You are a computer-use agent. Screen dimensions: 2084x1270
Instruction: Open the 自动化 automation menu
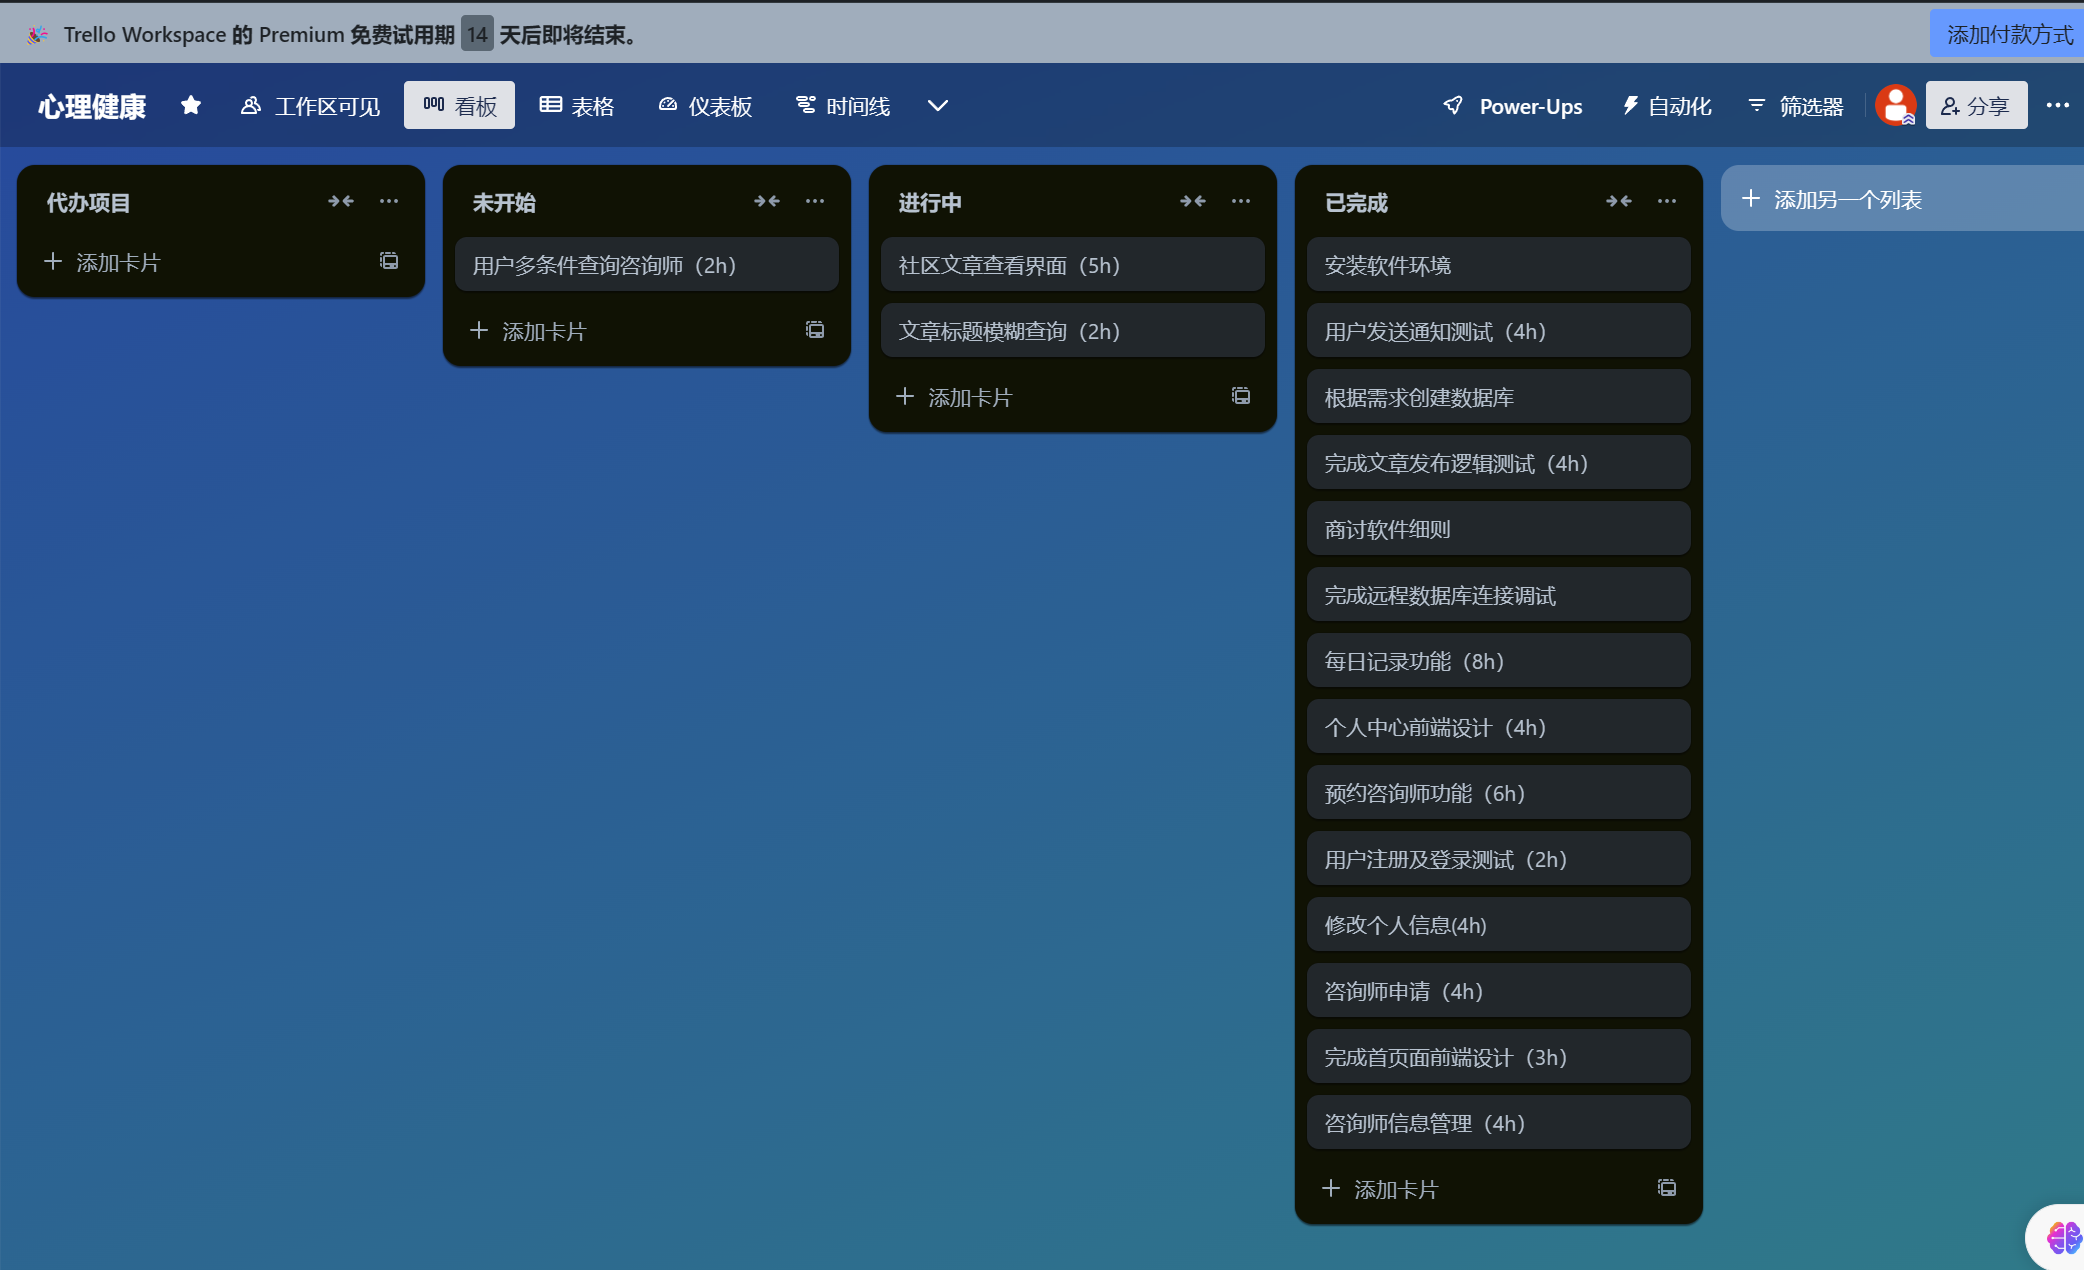[1666, 106]
